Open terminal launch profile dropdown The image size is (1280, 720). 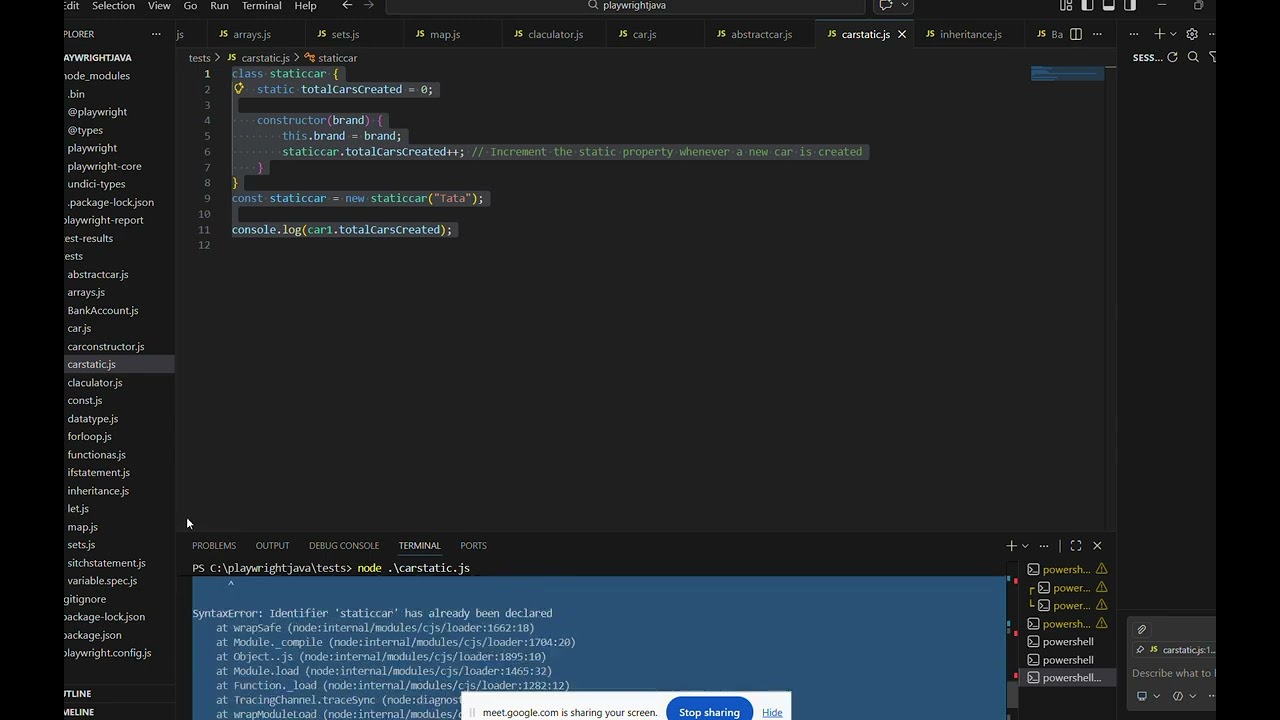tap(1025, 546)
